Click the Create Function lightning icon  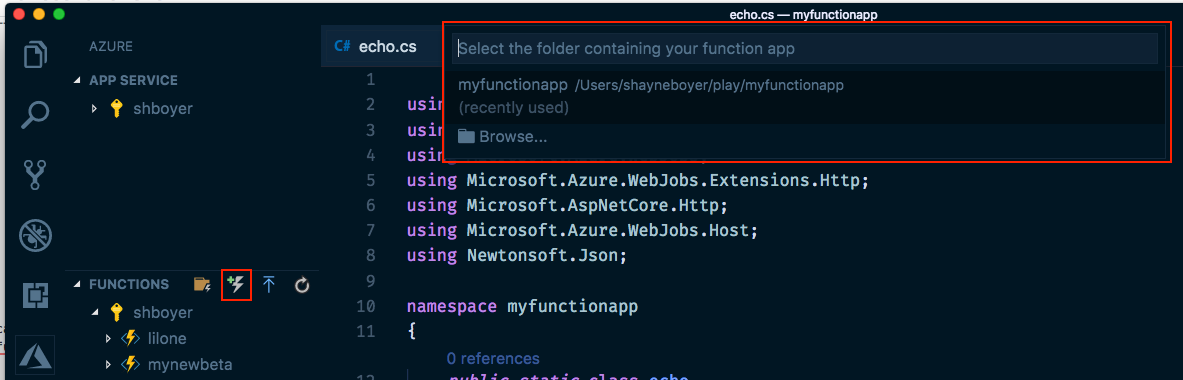236,285
